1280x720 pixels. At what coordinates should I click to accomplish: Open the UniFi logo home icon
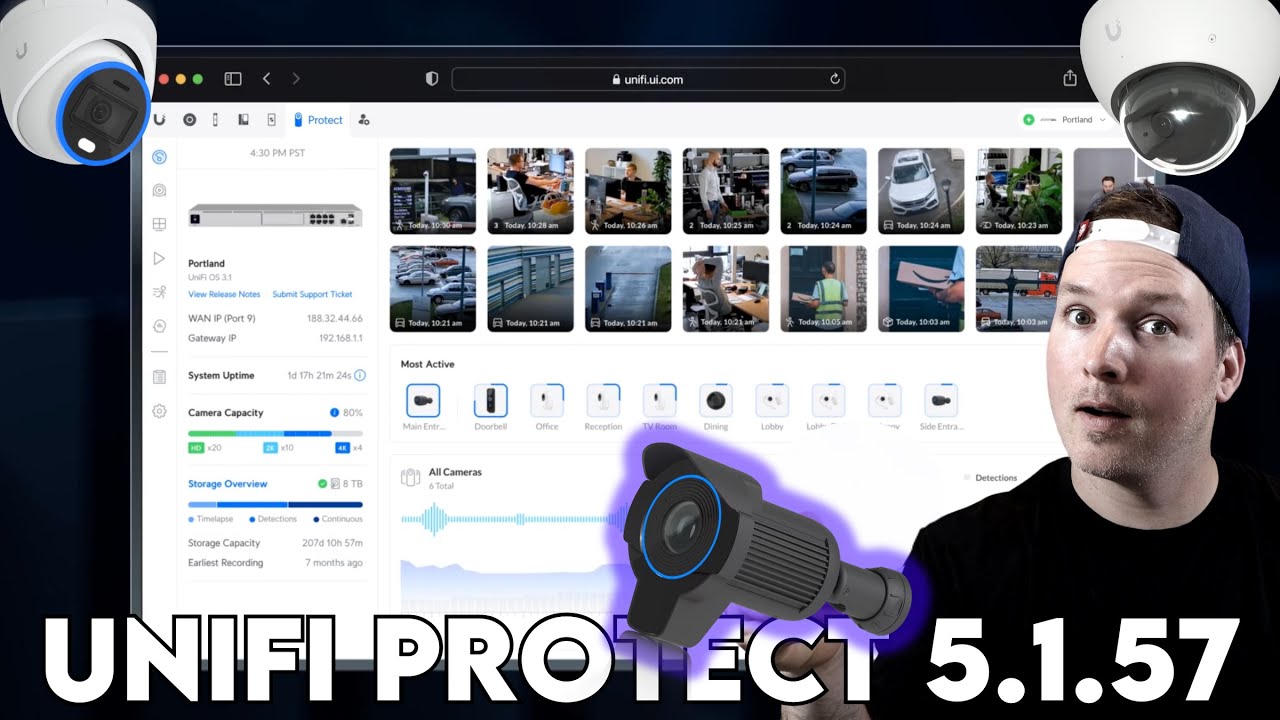point(159,119)
